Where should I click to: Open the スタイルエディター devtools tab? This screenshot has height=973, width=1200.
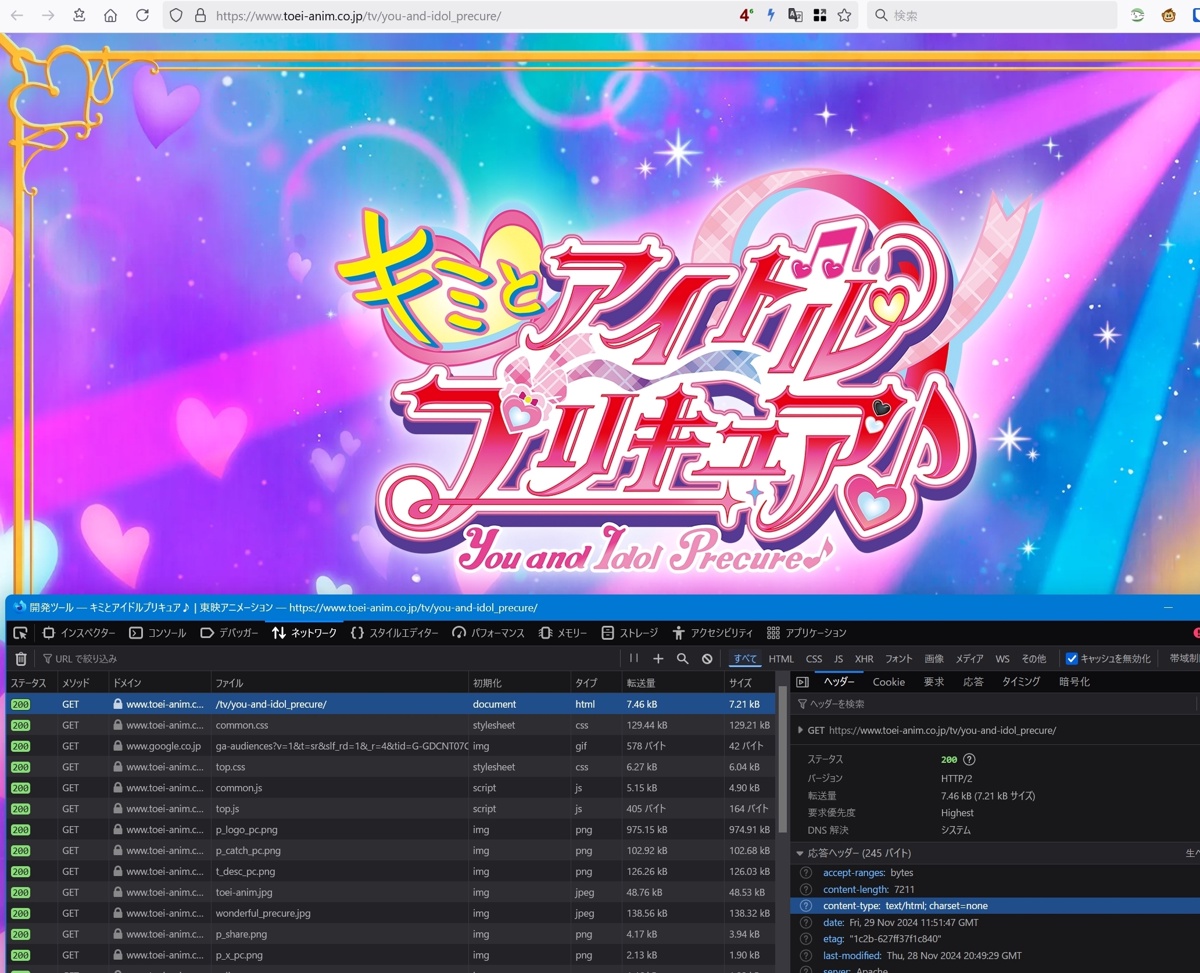[x=395, y=633]
